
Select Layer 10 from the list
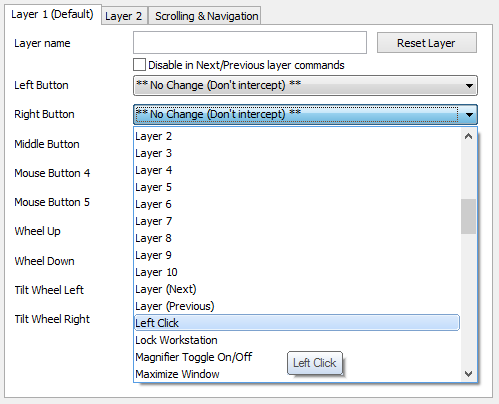click(x=297, y=272)
